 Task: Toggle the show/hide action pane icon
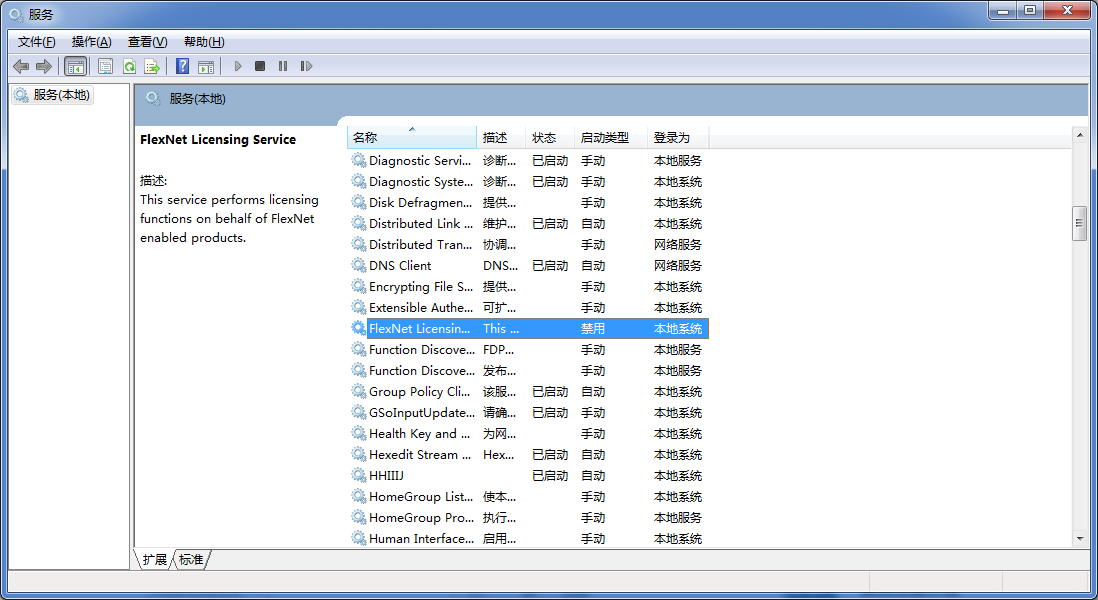click(x=206, y=67)
